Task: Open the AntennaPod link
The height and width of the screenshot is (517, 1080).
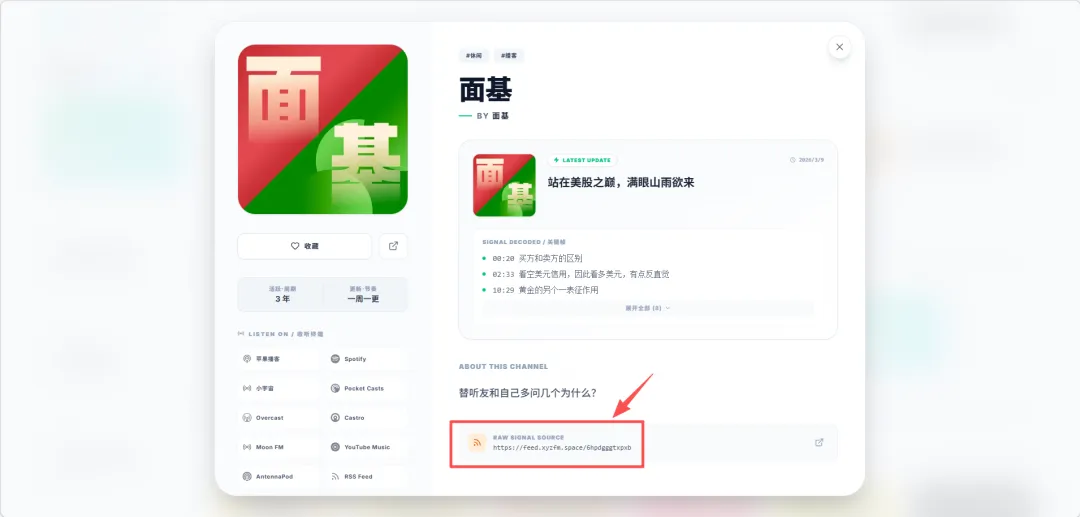Action: [x=279, y=476]
